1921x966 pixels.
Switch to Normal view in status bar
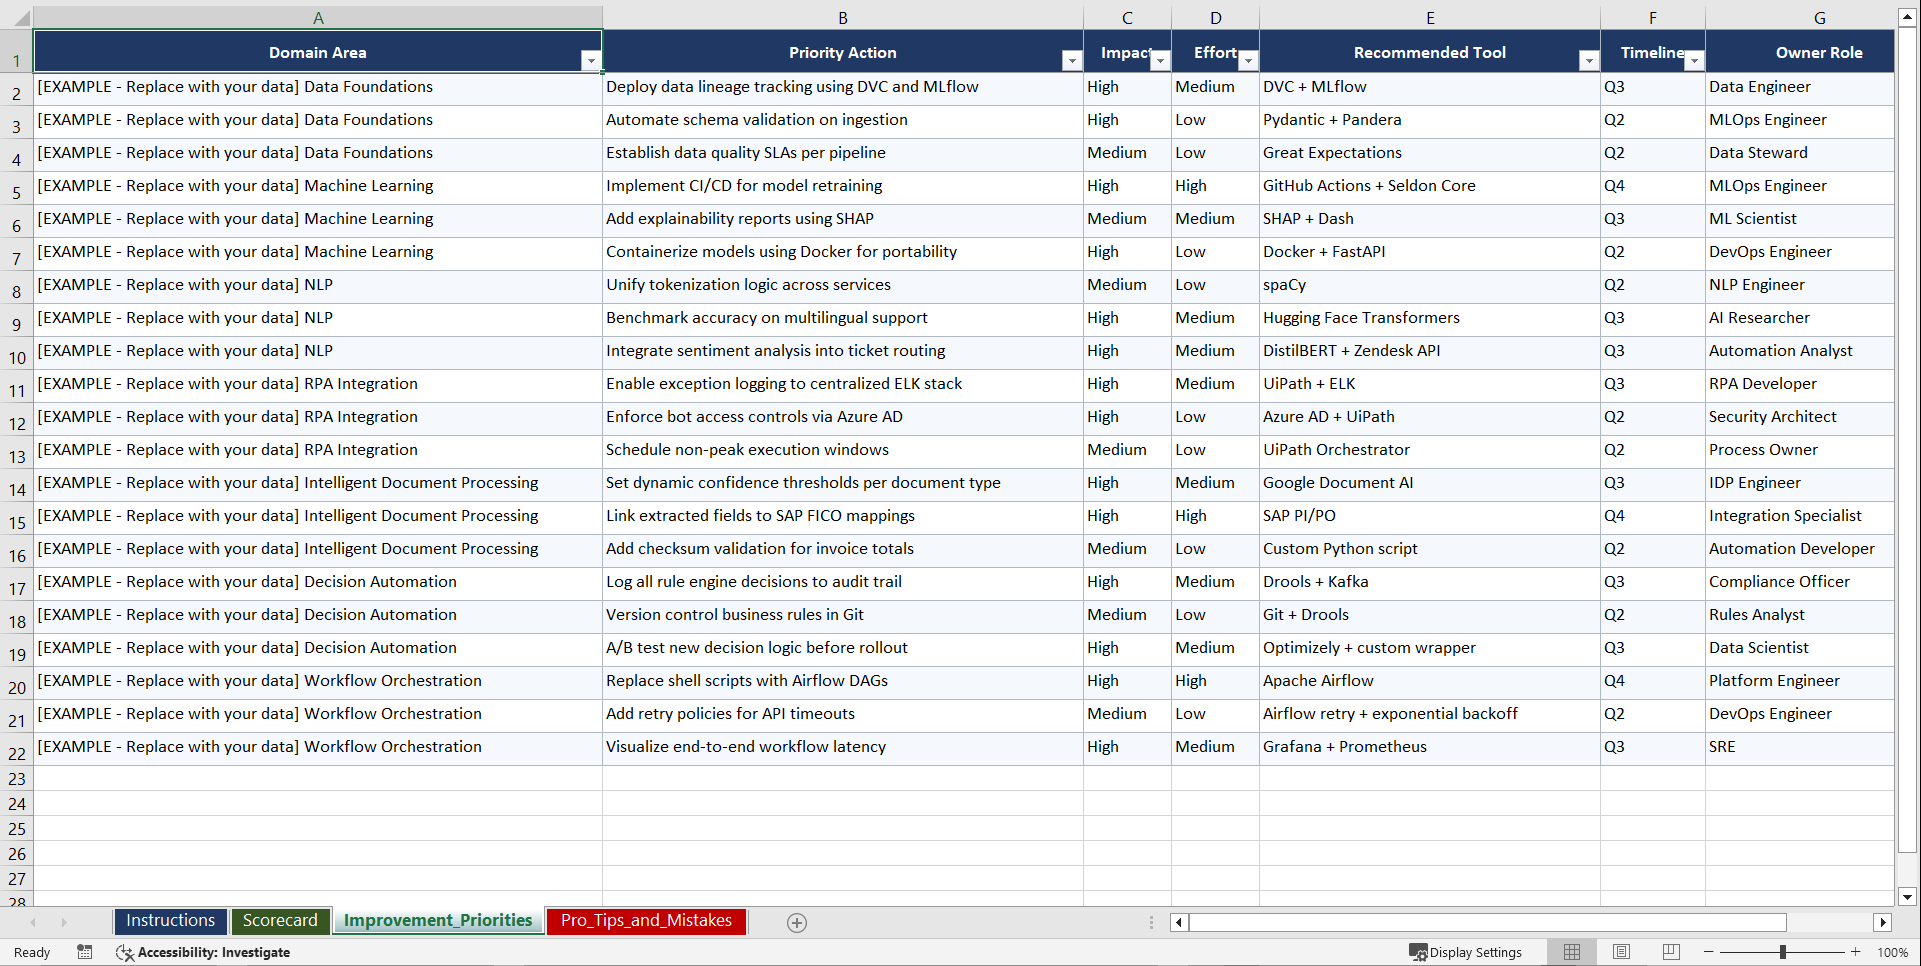[1571, 952]
